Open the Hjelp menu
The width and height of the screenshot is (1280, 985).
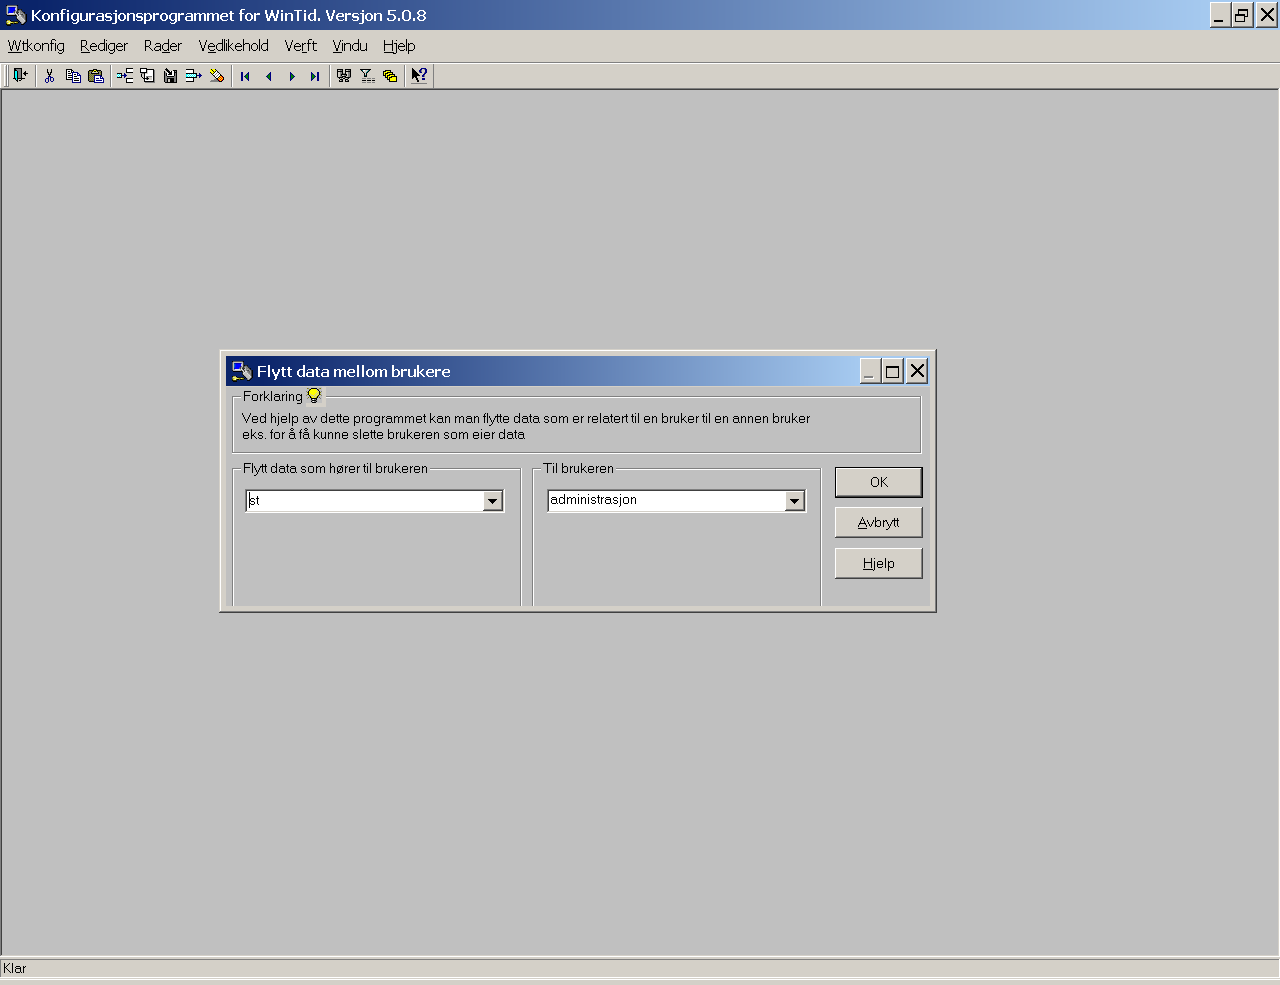[399, 46]
